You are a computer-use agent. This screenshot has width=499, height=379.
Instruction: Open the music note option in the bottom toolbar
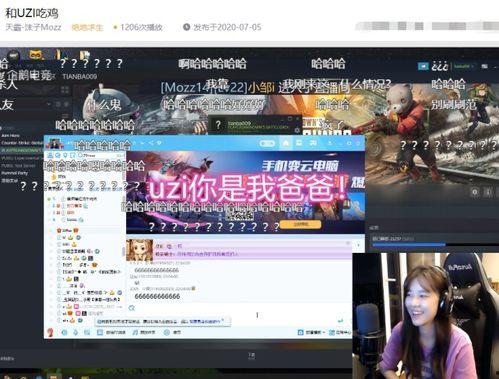pos(135,332)
